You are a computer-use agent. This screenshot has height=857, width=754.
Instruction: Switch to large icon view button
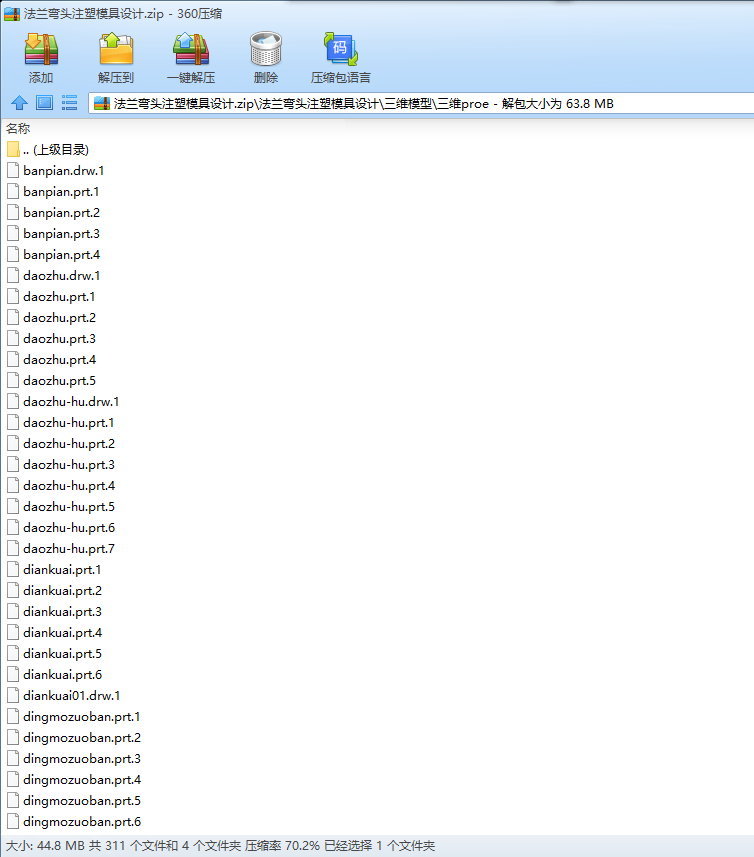(x=44, y=103)
